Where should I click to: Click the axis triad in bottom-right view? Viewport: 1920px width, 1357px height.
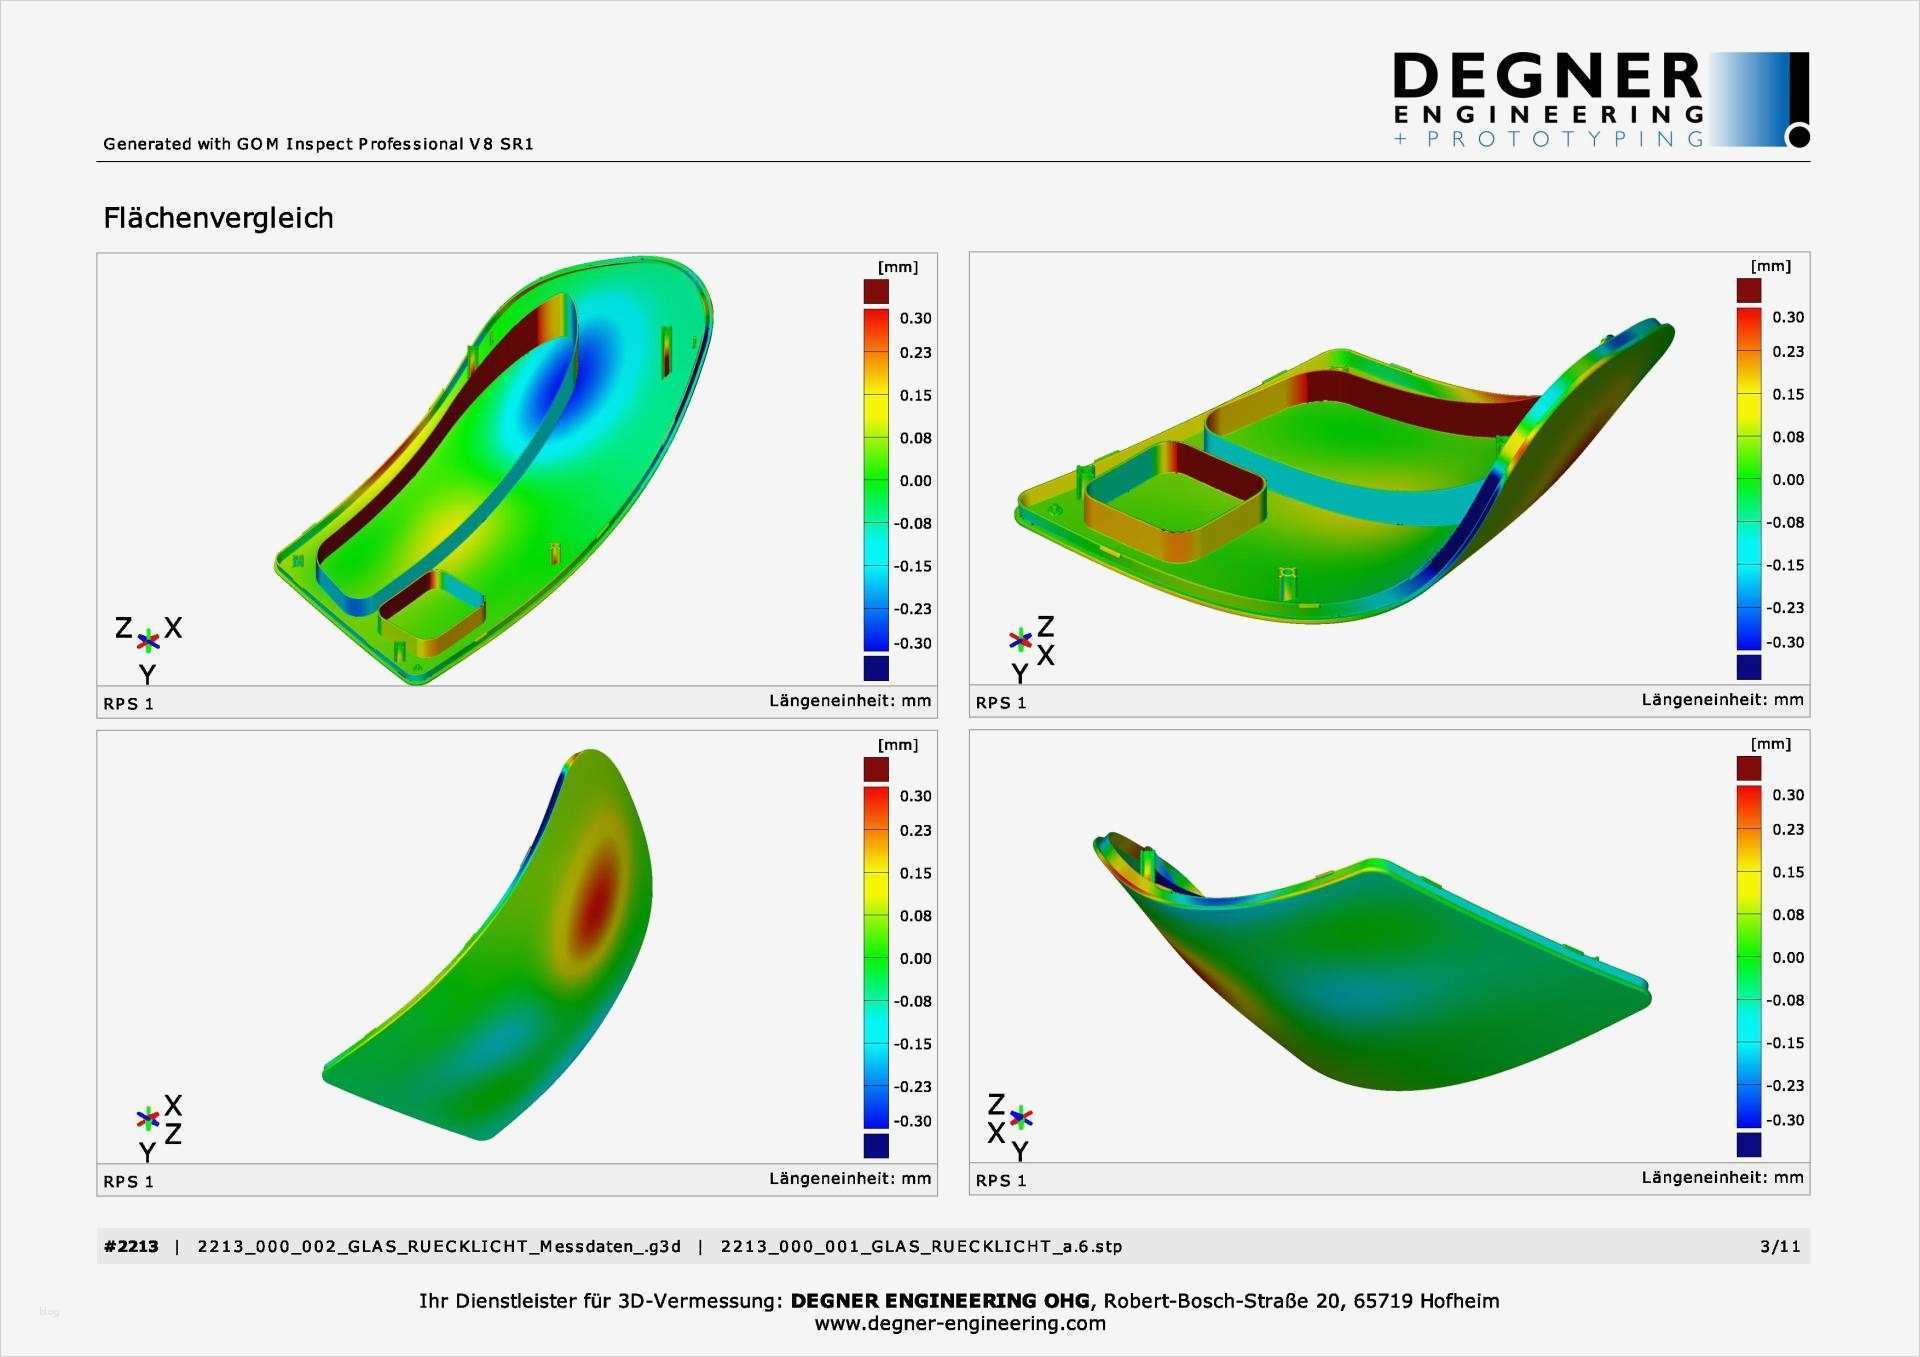[x=1021, y=1117]
